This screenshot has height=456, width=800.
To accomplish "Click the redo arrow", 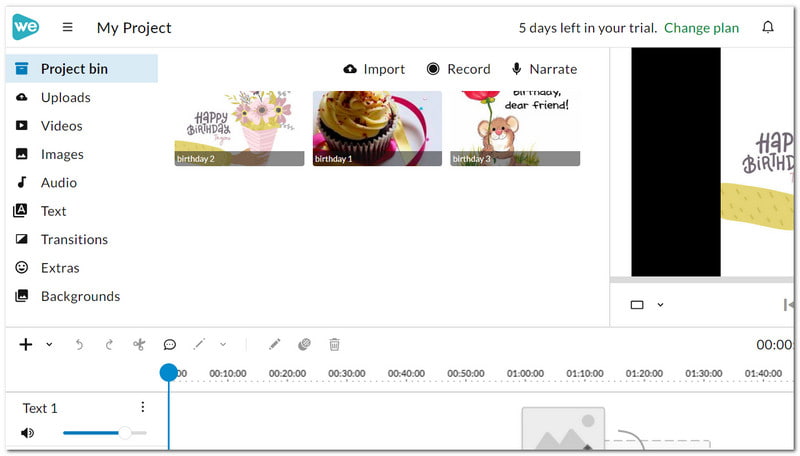I will coord(109,345).
